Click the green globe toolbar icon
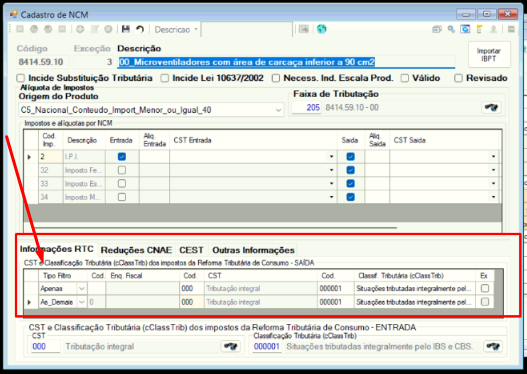This screenshot has height=374, width=527. [321, 29]
